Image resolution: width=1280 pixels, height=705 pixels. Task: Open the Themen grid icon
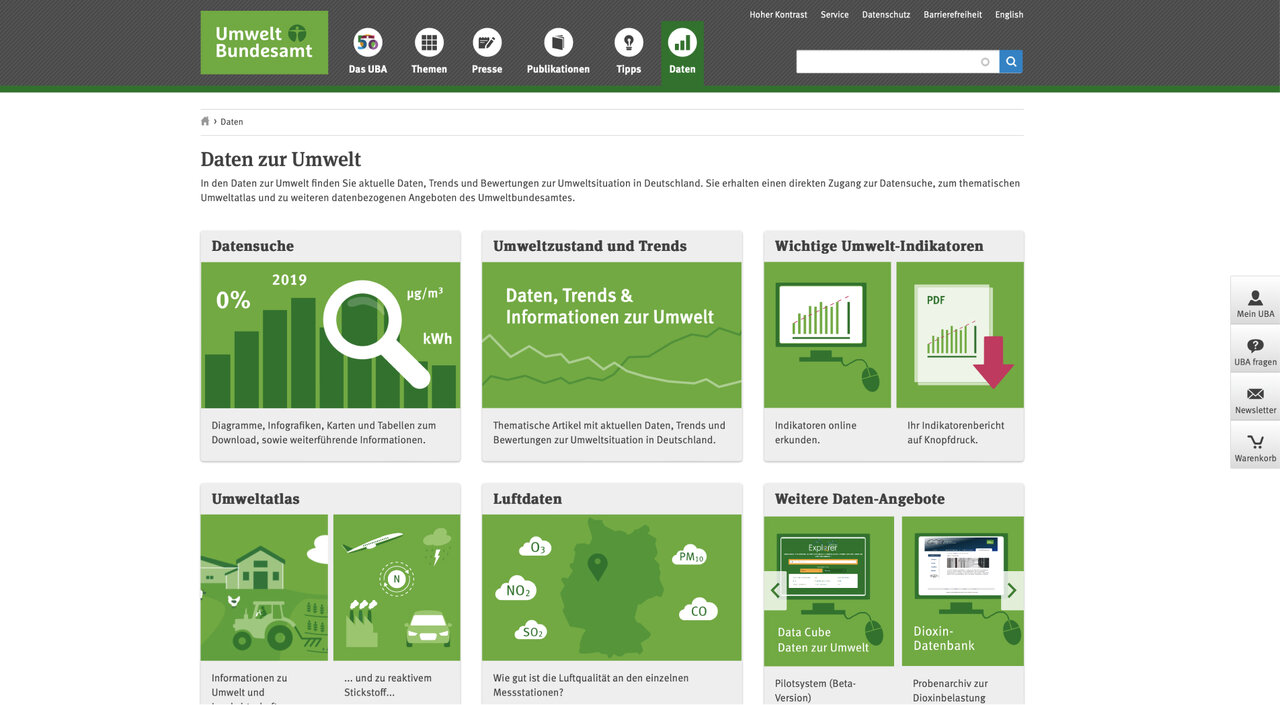point(429,42)
